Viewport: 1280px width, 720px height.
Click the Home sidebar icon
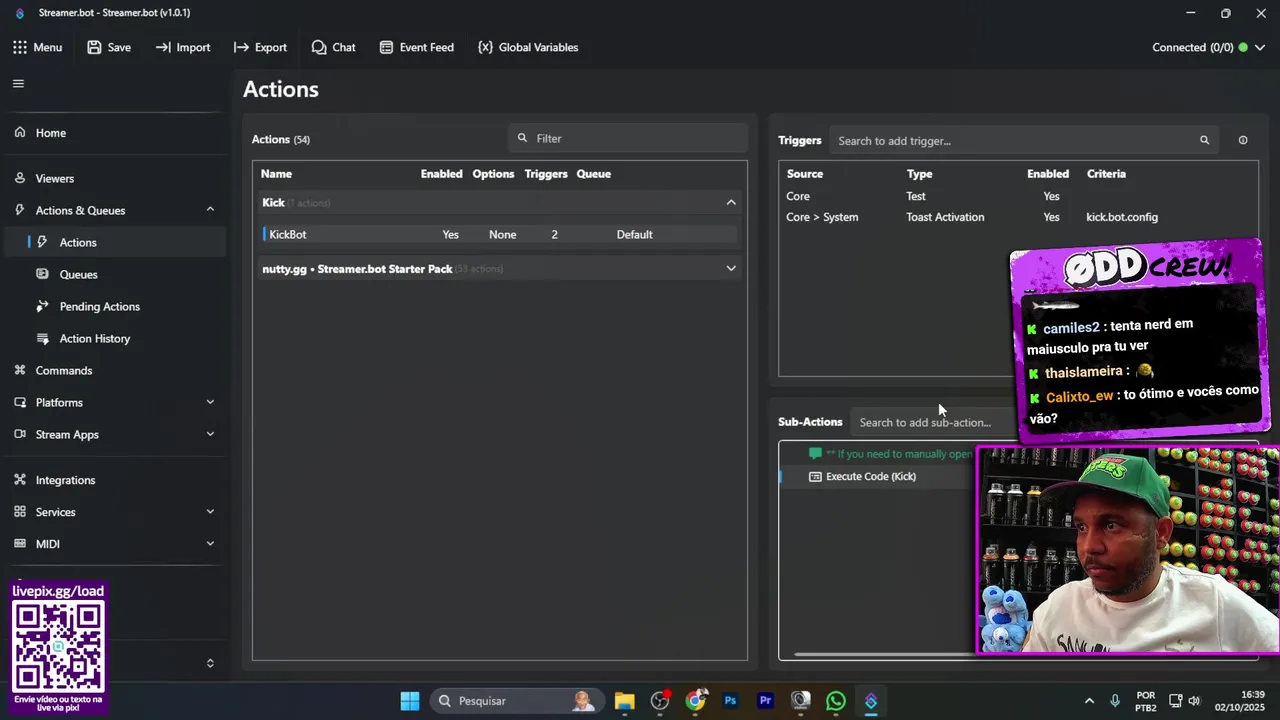(x=20, y=132)
